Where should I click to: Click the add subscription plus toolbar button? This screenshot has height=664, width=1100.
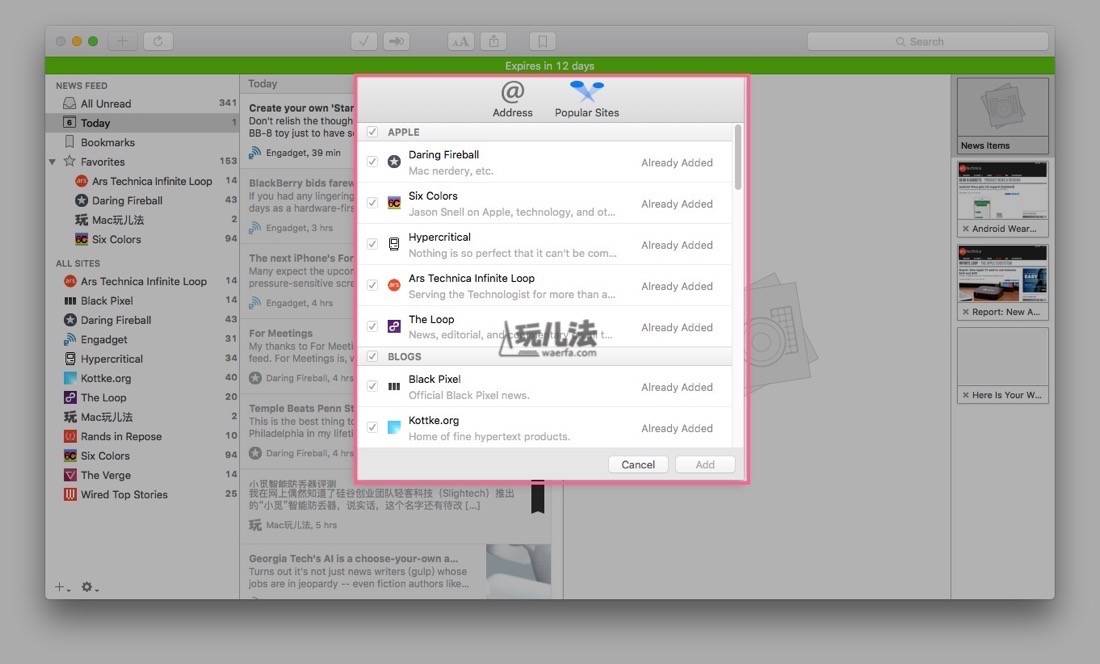click(x=122, y=41)
